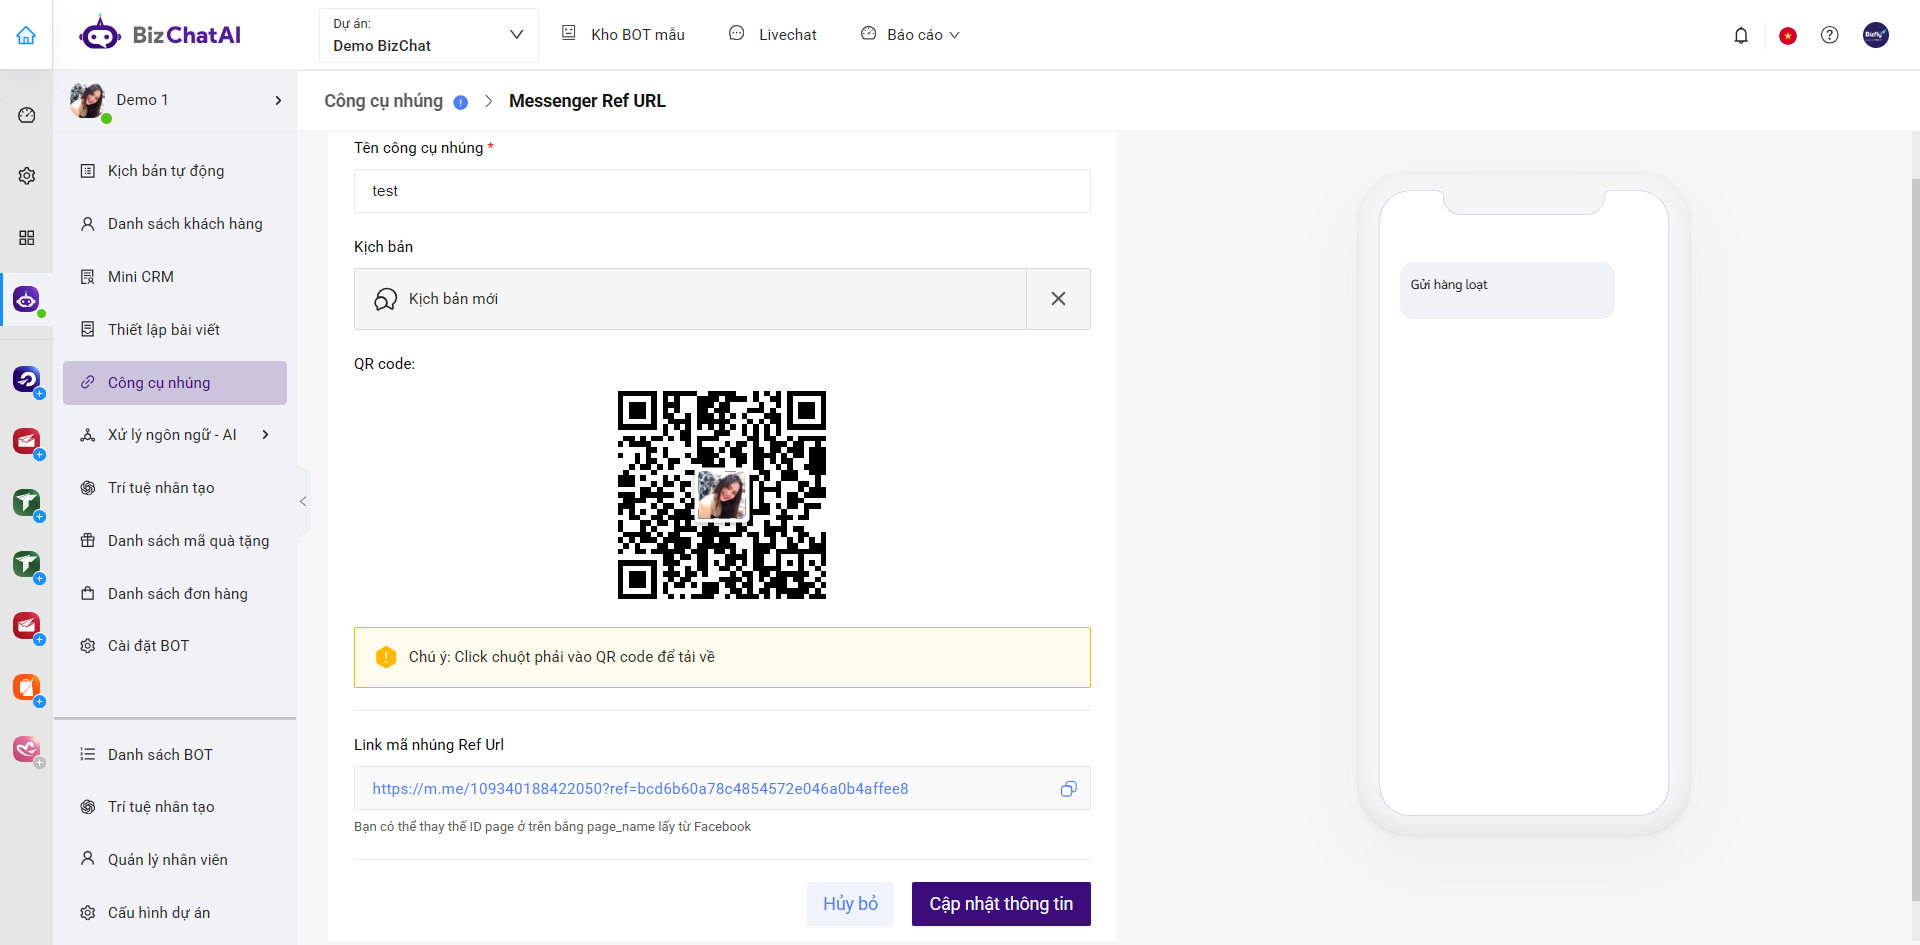1920x945 pixels.
Task: Open the Kịch bản mới script selector
Action: tap(690, 299)
